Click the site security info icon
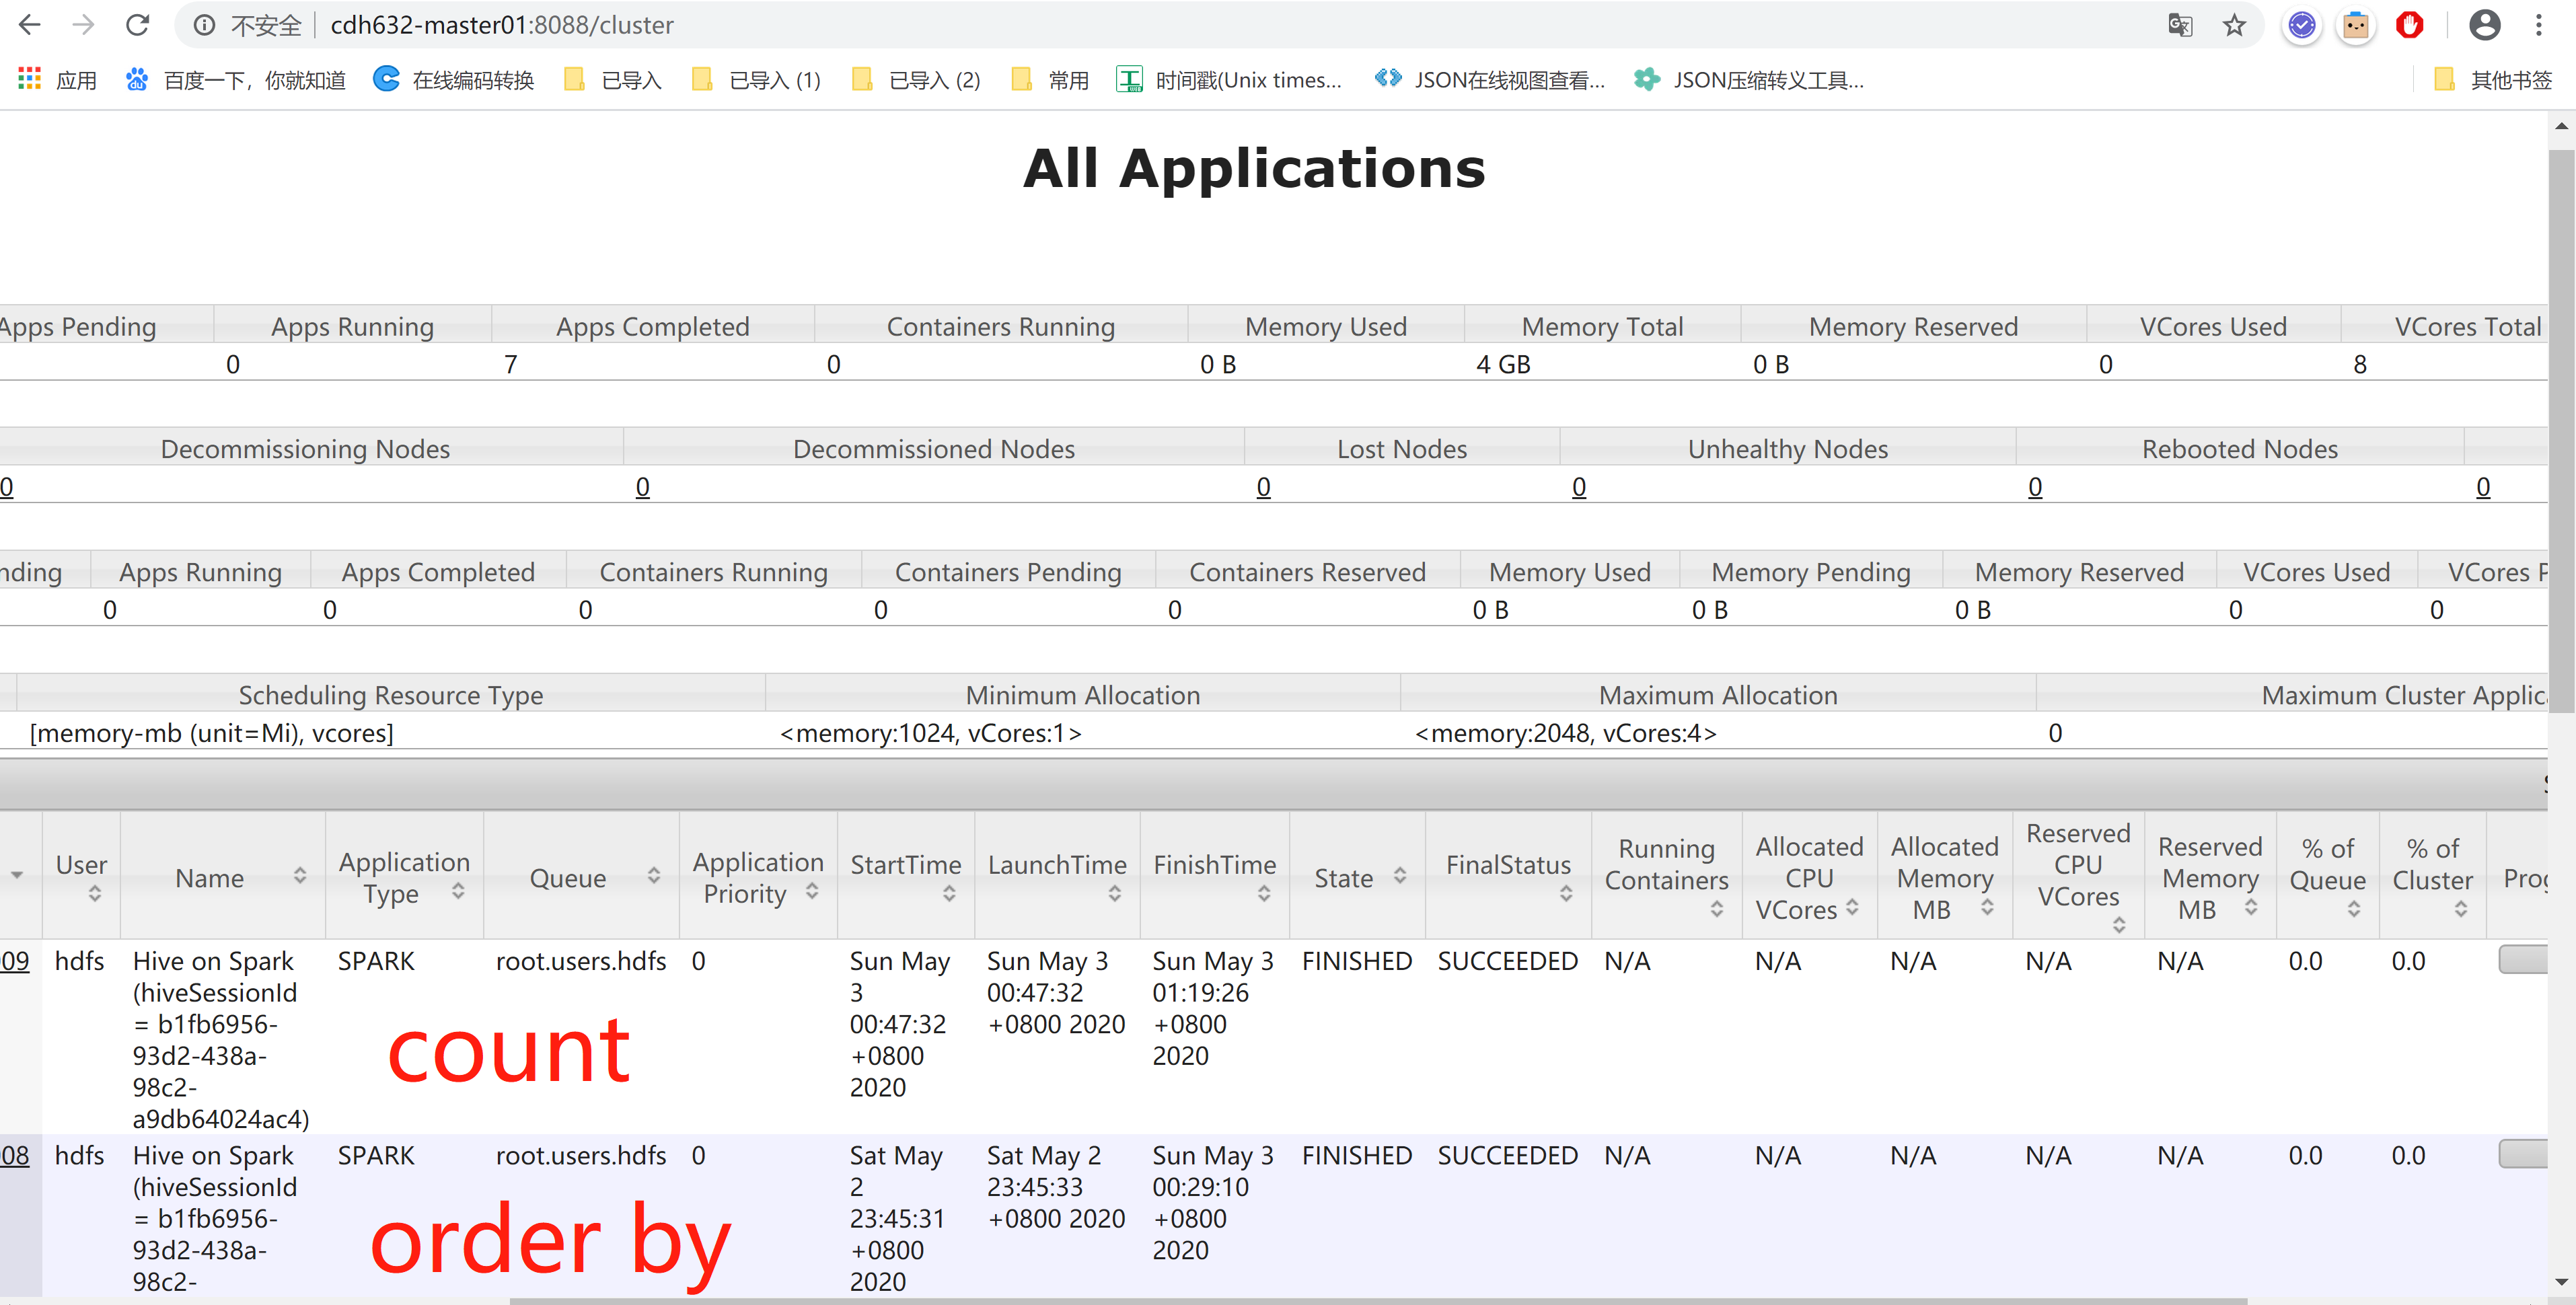Image resolution: width=2576 pixels, height=1305 pixels. click(204, 25)
